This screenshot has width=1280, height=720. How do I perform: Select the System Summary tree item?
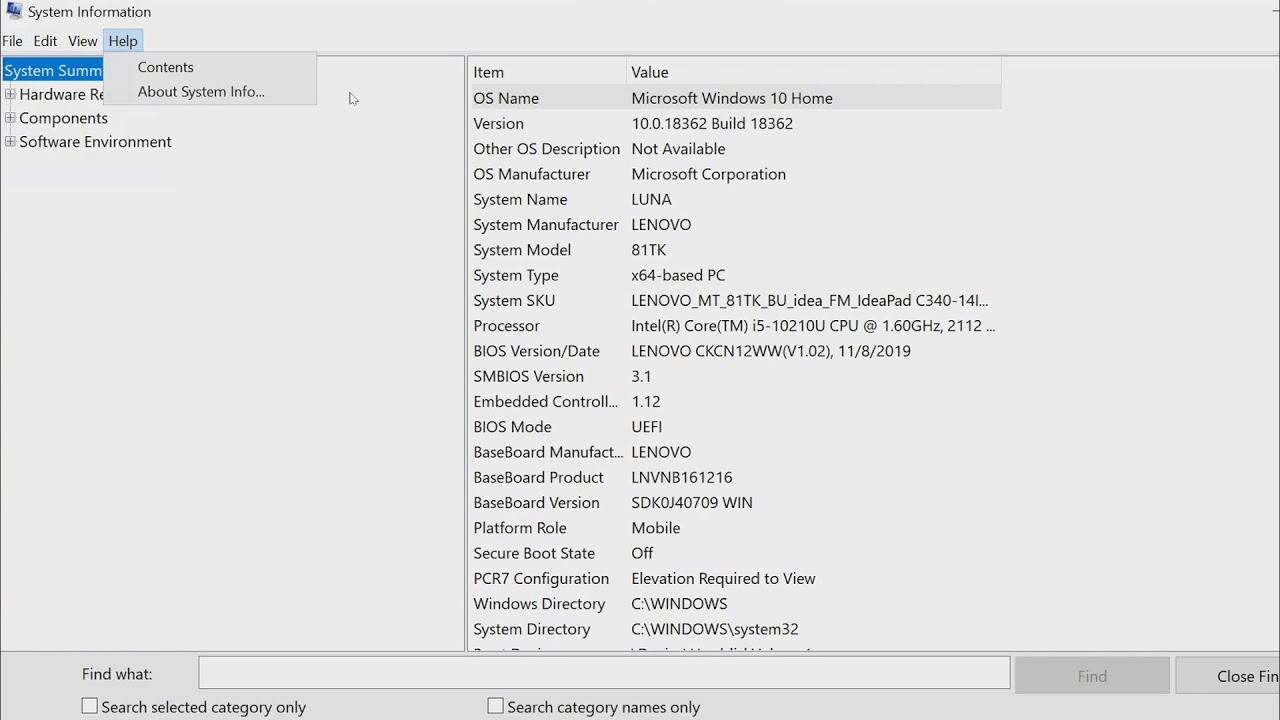[53, 71]
